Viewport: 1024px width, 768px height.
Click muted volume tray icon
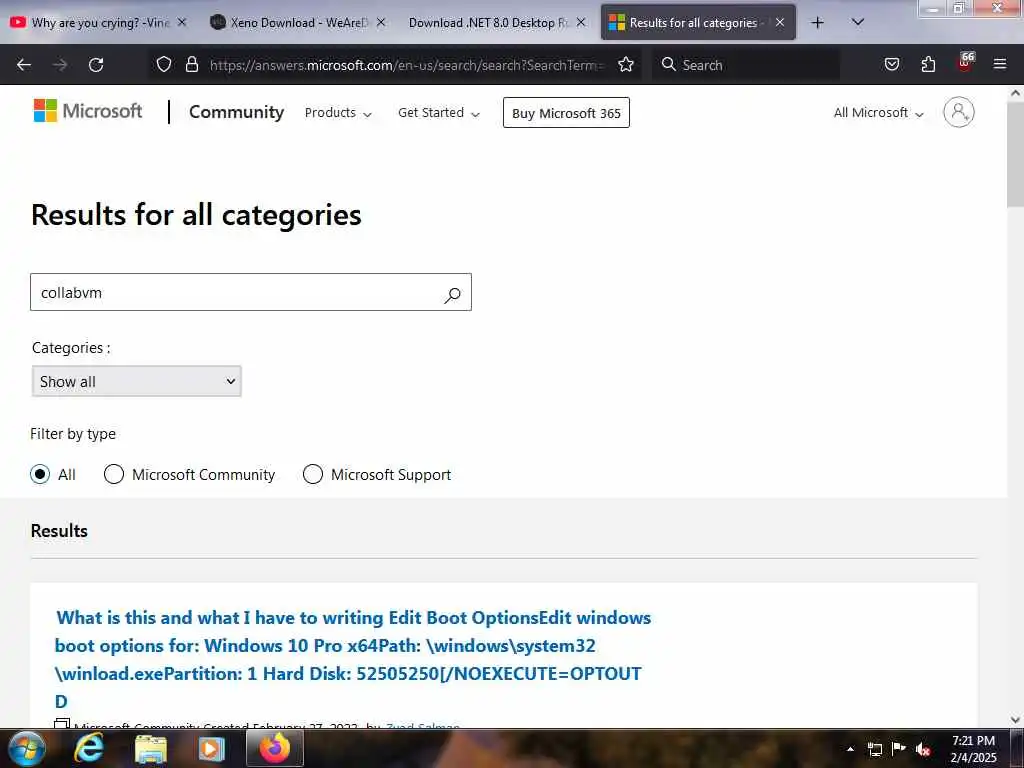(923, 749)
